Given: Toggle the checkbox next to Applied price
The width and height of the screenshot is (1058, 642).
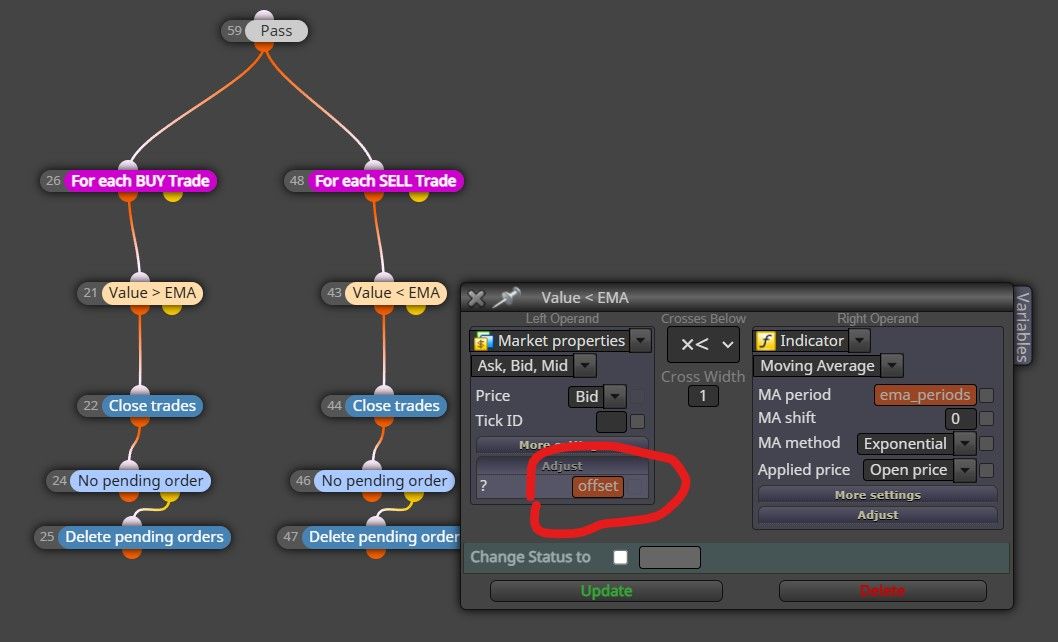Looking at the screenshot, I should point(986,470).
